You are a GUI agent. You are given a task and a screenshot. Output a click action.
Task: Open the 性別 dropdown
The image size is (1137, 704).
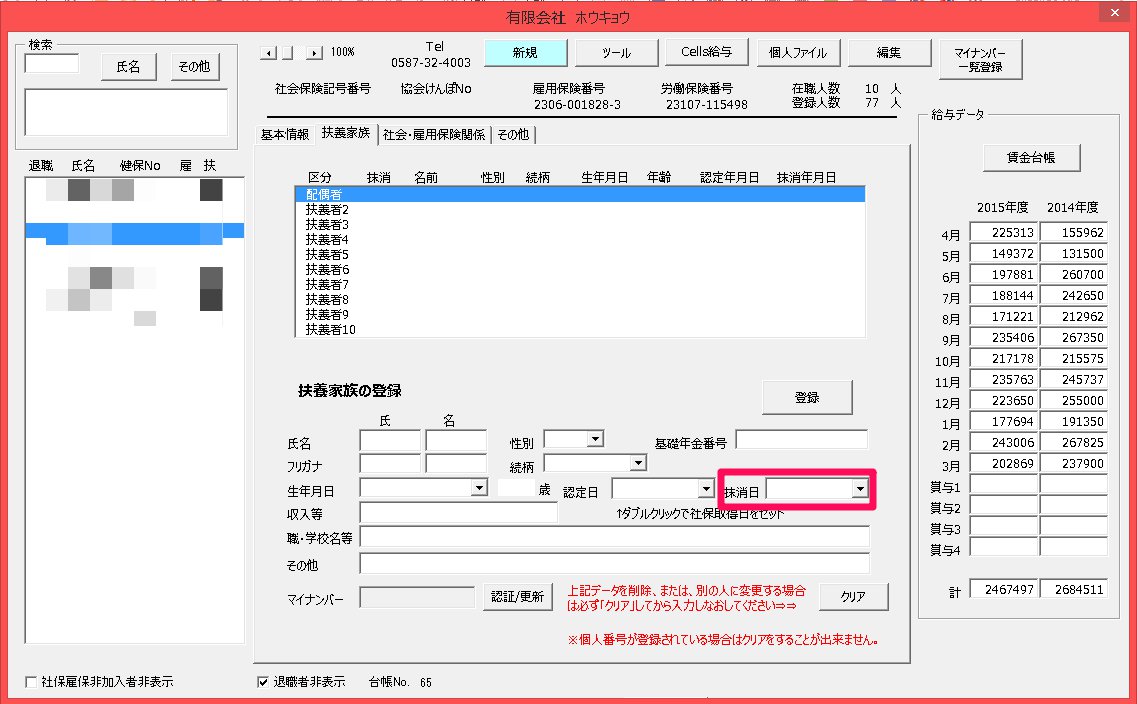[595, 439]
